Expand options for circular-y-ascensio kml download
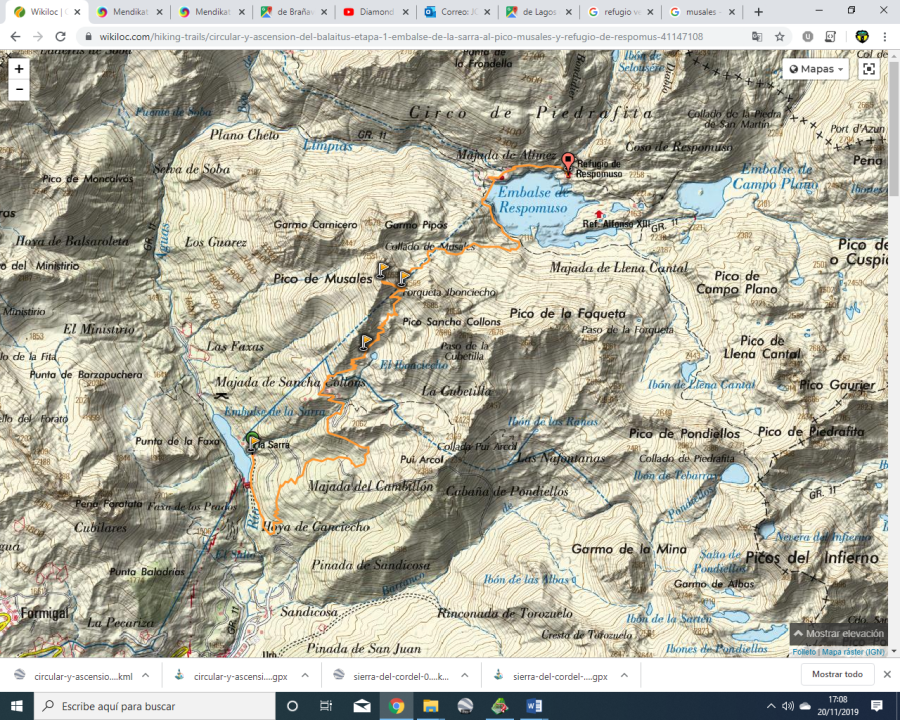The height and width of the screenshot is (720, 900). (146, 675)
